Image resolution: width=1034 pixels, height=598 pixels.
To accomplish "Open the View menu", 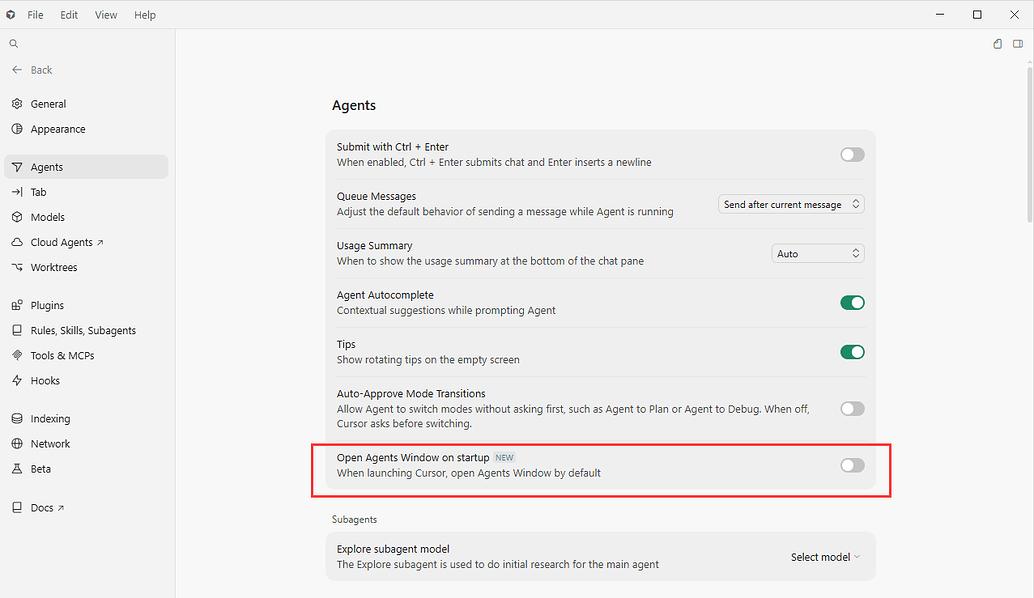I will click(x=106, y=15).
